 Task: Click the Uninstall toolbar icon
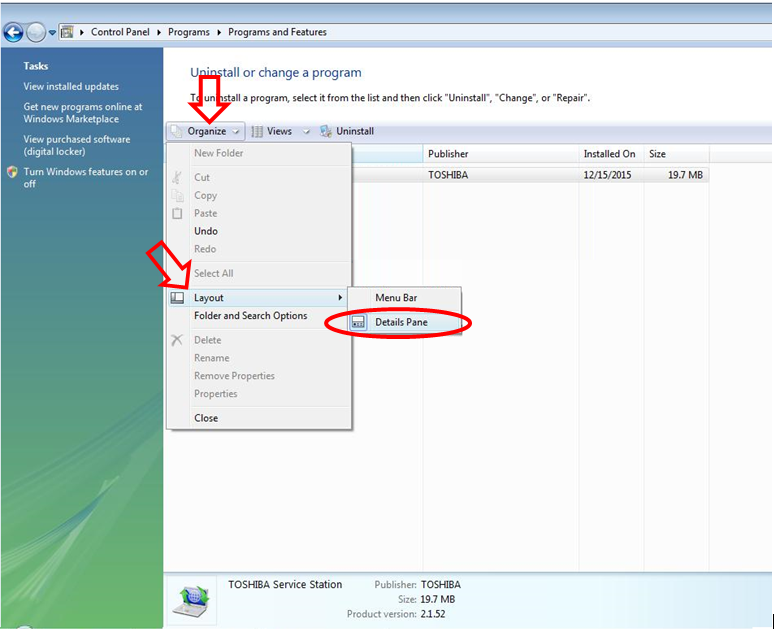325,131
